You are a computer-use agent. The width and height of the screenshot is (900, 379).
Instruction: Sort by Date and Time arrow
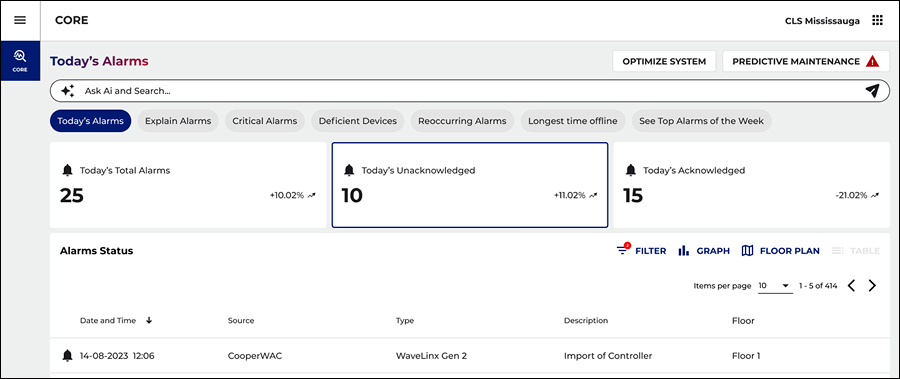click(149, 320)
